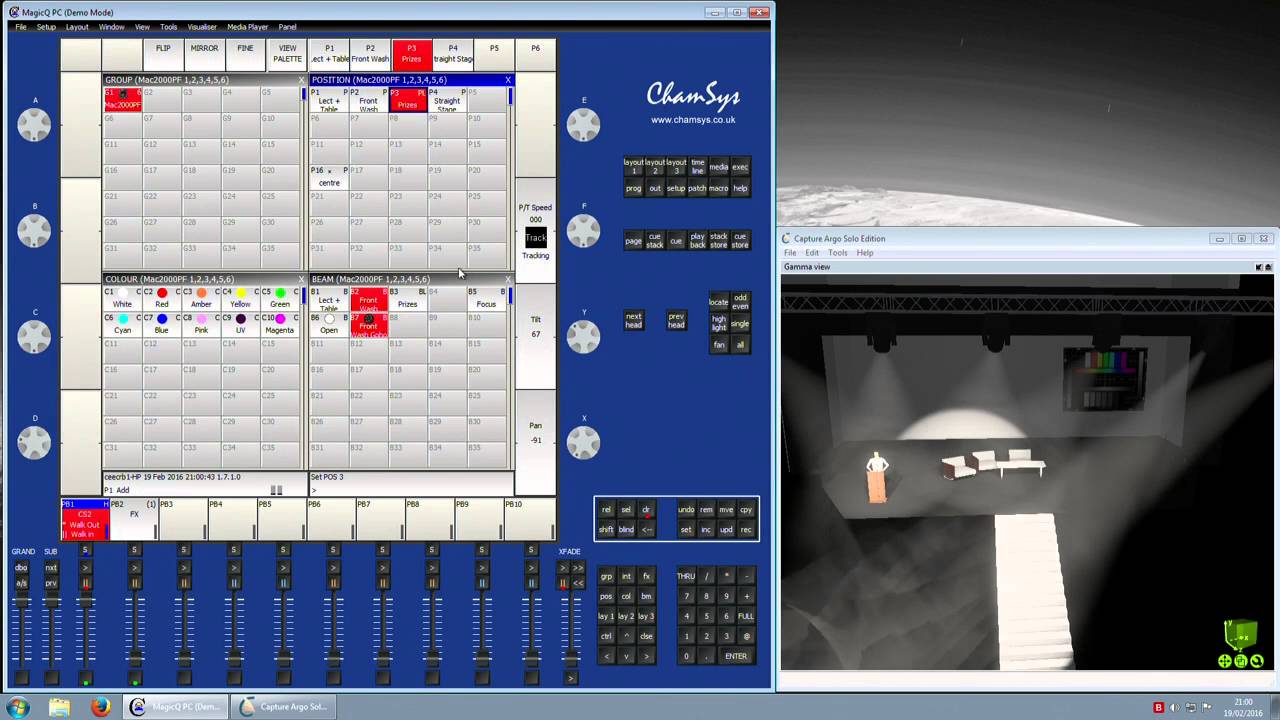The width and height of the screenshot is (1280, 720).
Task: Click the next head button
Action: pos(633,321)
